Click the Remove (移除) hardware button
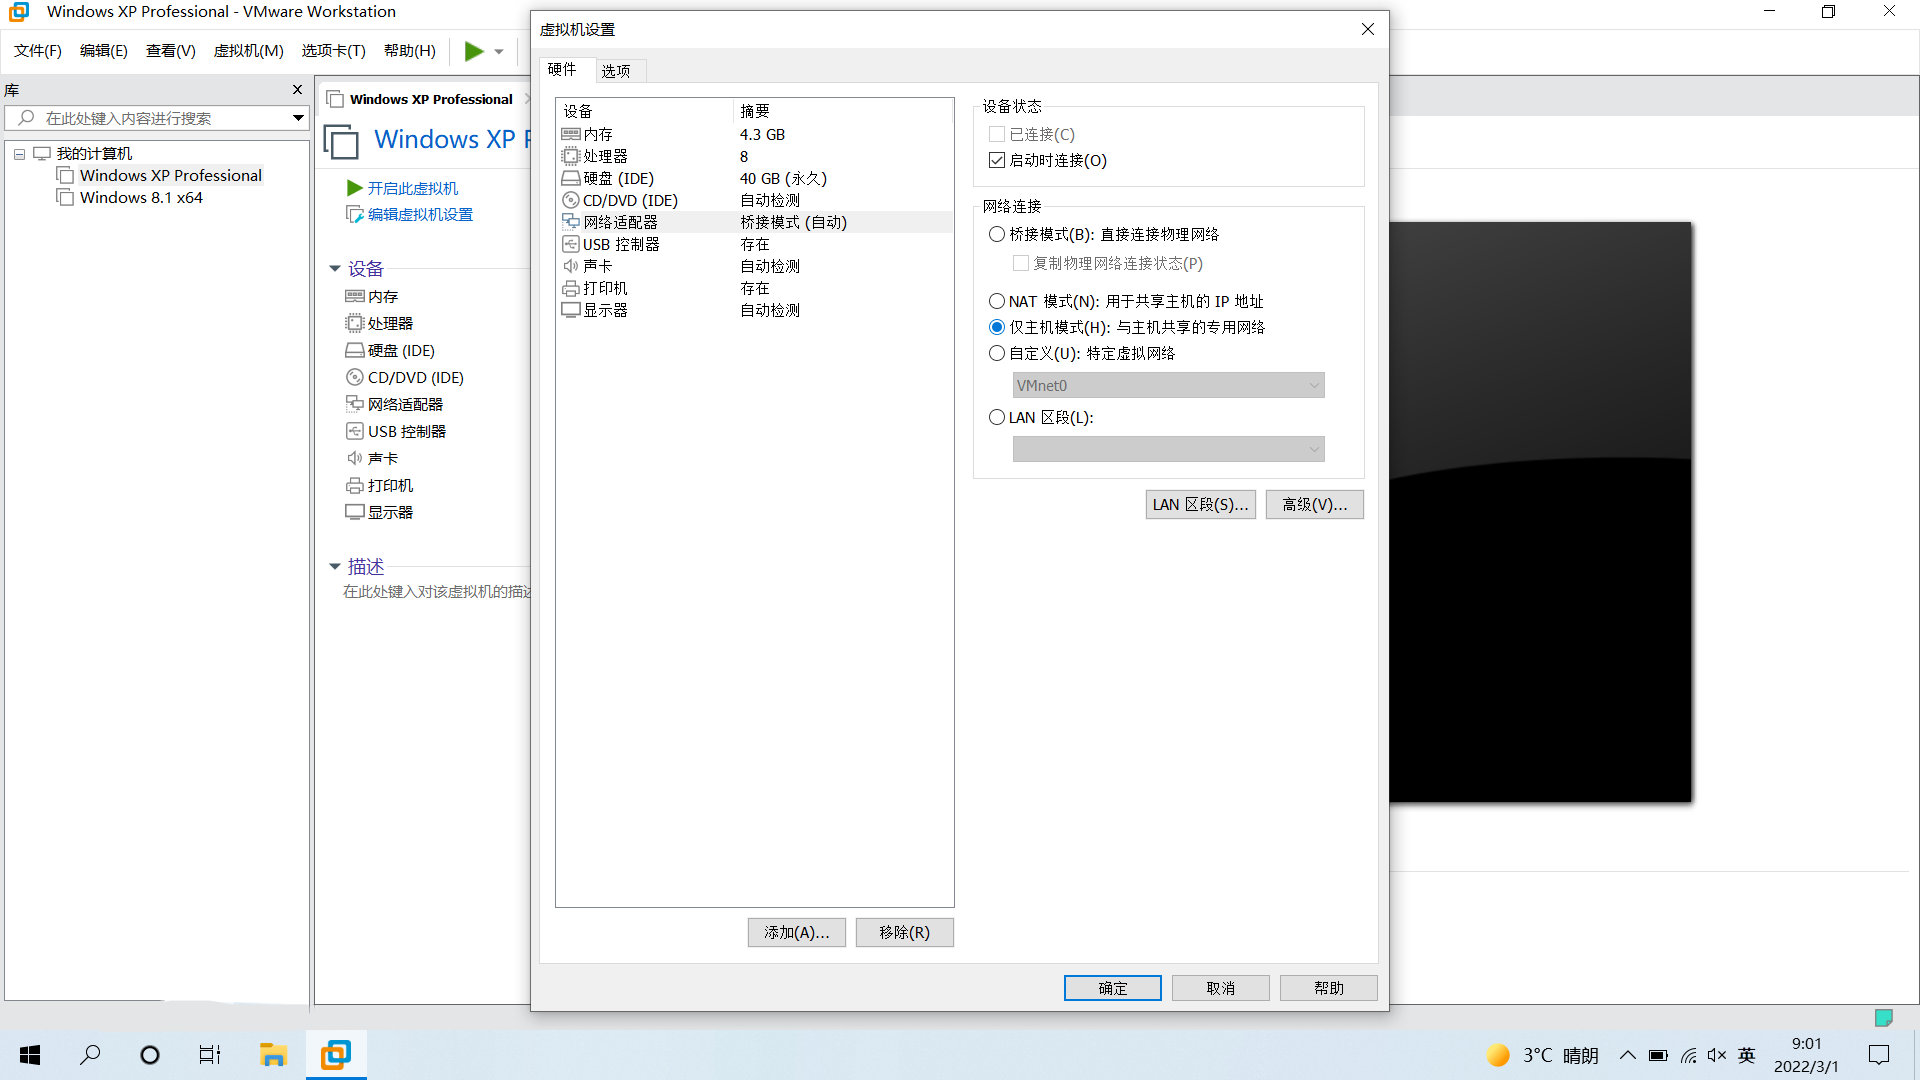The height and width of the screenshot is (1080, 1920). pyautogui.click(x=905, y=932)
